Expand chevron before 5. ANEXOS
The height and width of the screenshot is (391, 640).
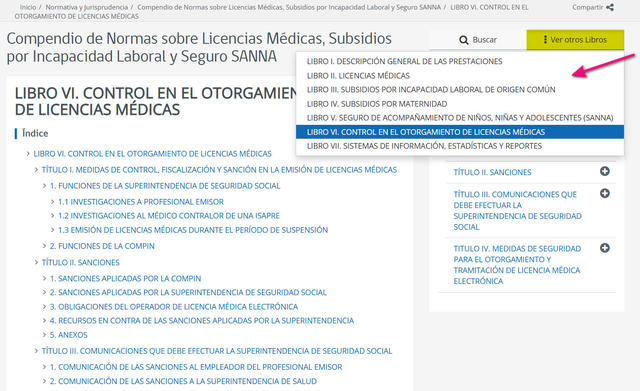point(44,335)
